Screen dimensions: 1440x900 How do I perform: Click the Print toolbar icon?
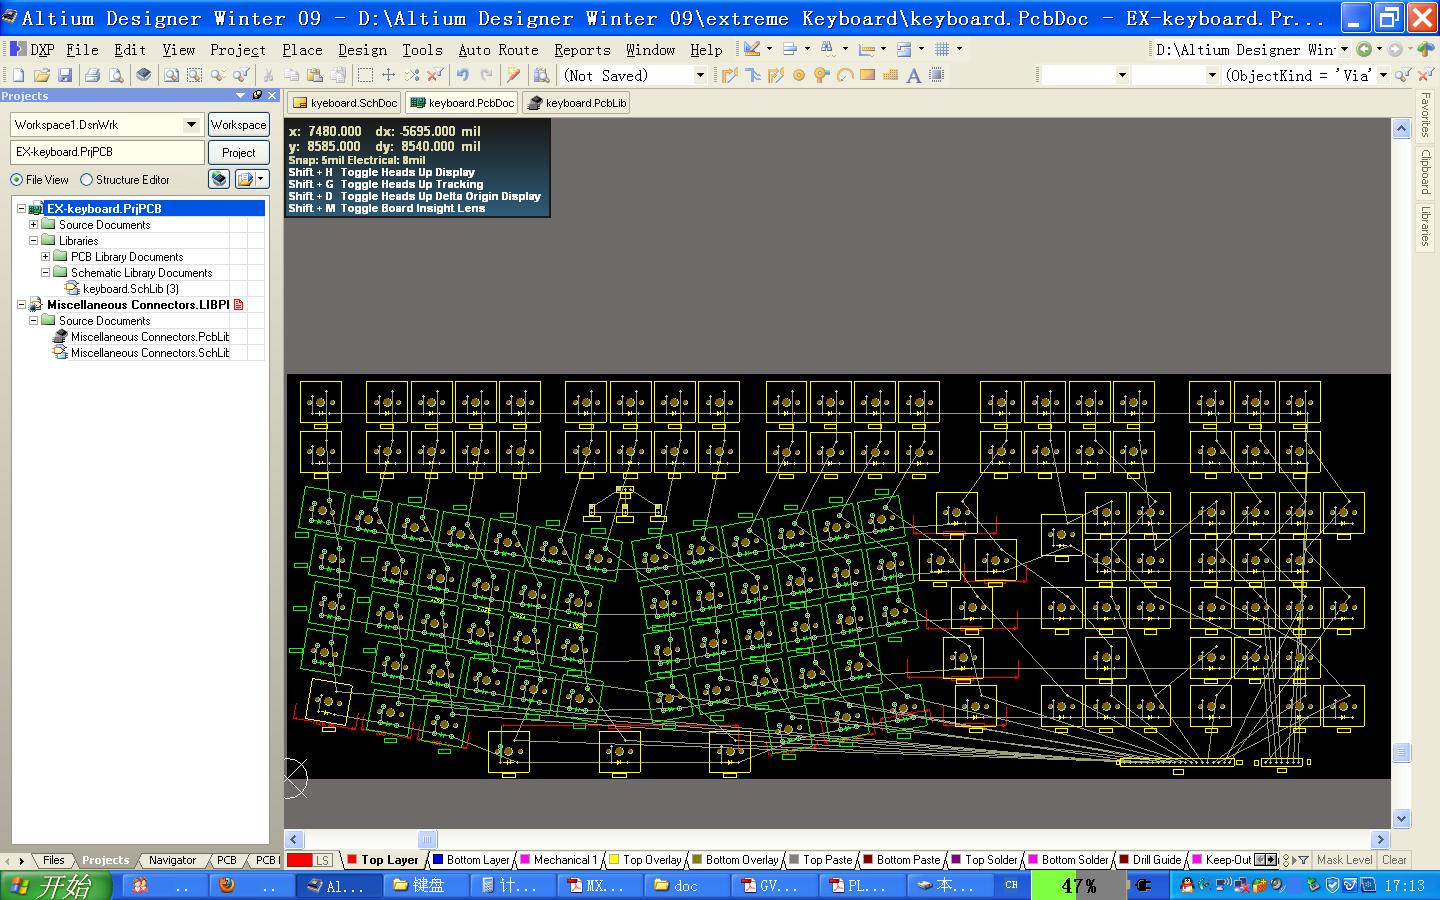click(x=92, y=75)
